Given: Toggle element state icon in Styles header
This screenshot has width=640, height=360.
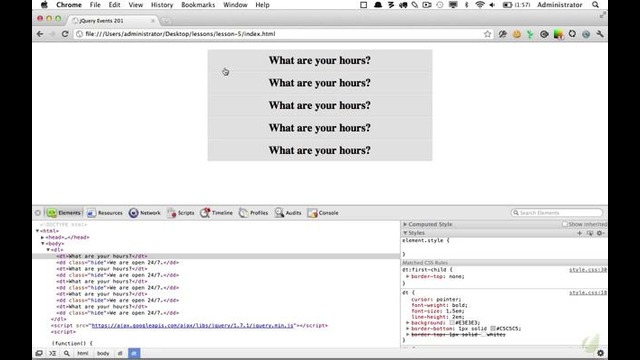Looking at the screenshot, I should point(590,233).
